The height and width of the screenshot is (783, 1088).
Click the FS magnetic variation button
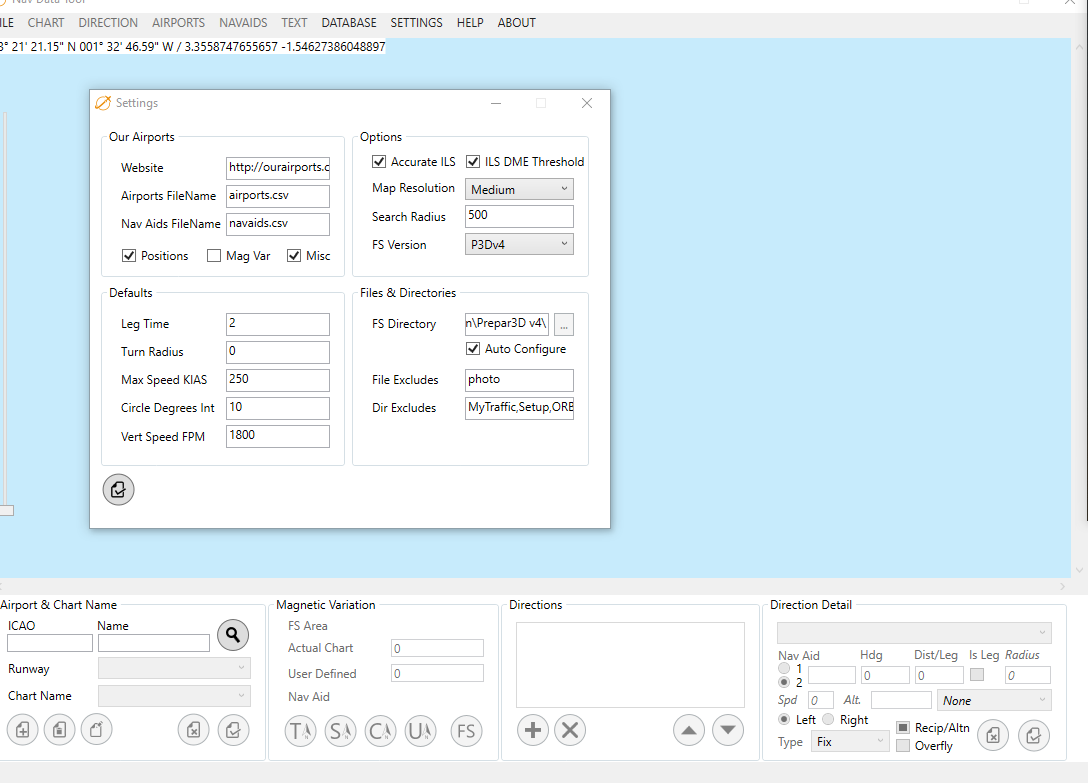pos(466,731)
